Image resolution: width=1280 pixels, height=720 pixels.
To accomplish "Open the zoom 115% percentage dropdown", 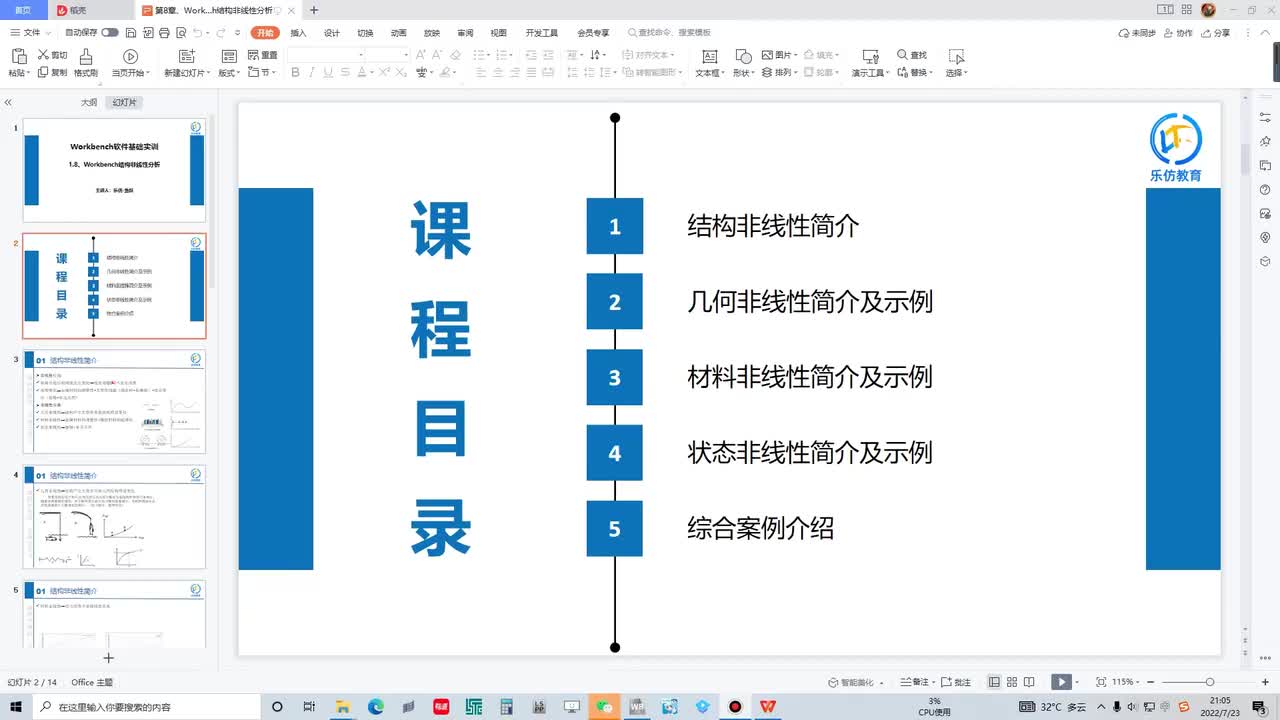I will click(1125, 682).
